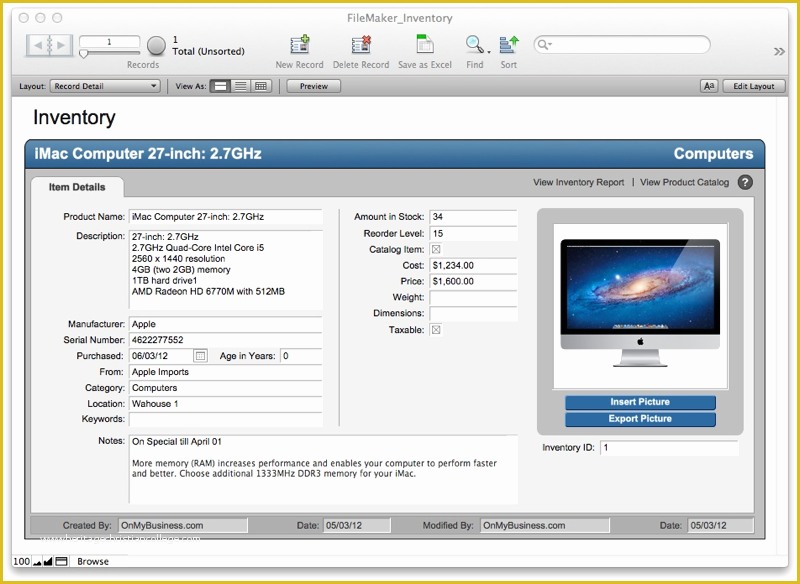Create a New Record
Screen dimensions: 800x584
click(x=299, y=45)
